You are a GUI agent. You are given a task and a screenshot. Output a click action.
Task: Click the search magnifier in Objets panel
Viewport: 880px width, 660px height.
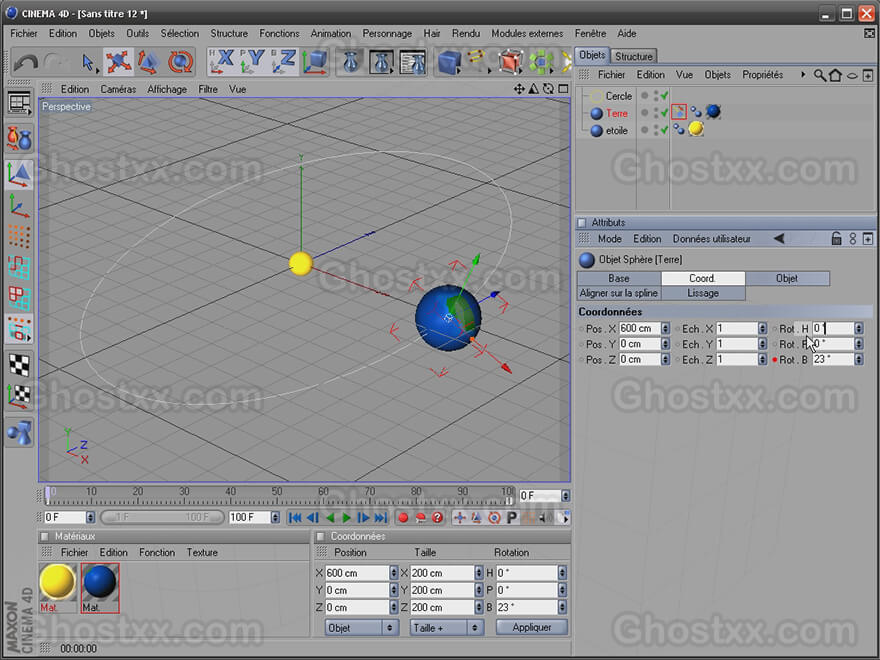pyautogui.click(x=819, y=75)
